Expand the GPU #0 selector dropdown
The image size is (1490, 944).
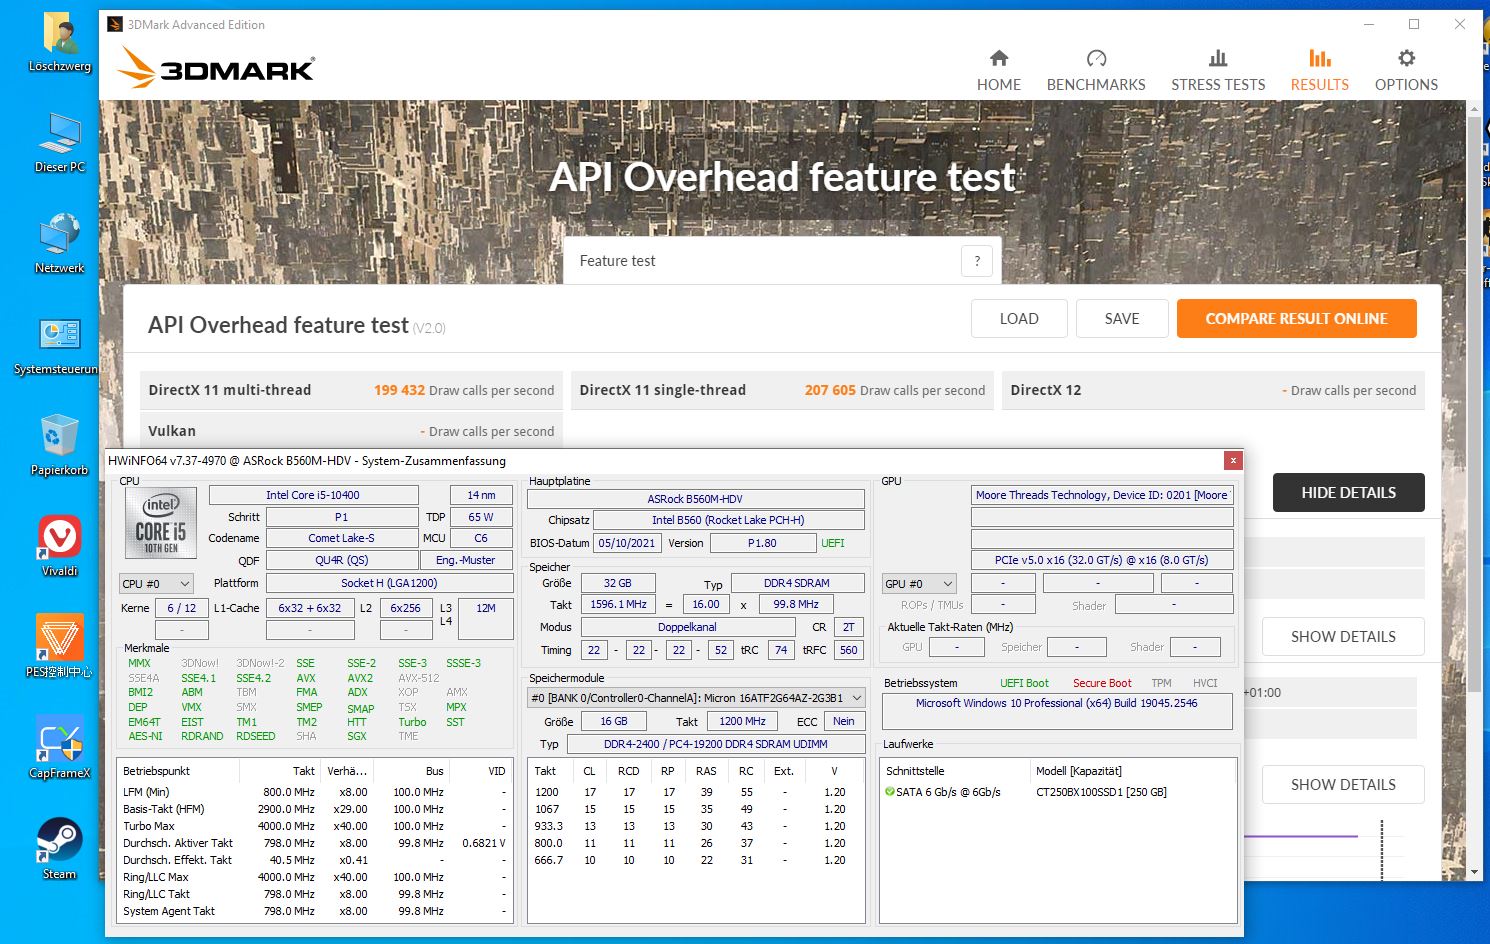click(919, 584)
